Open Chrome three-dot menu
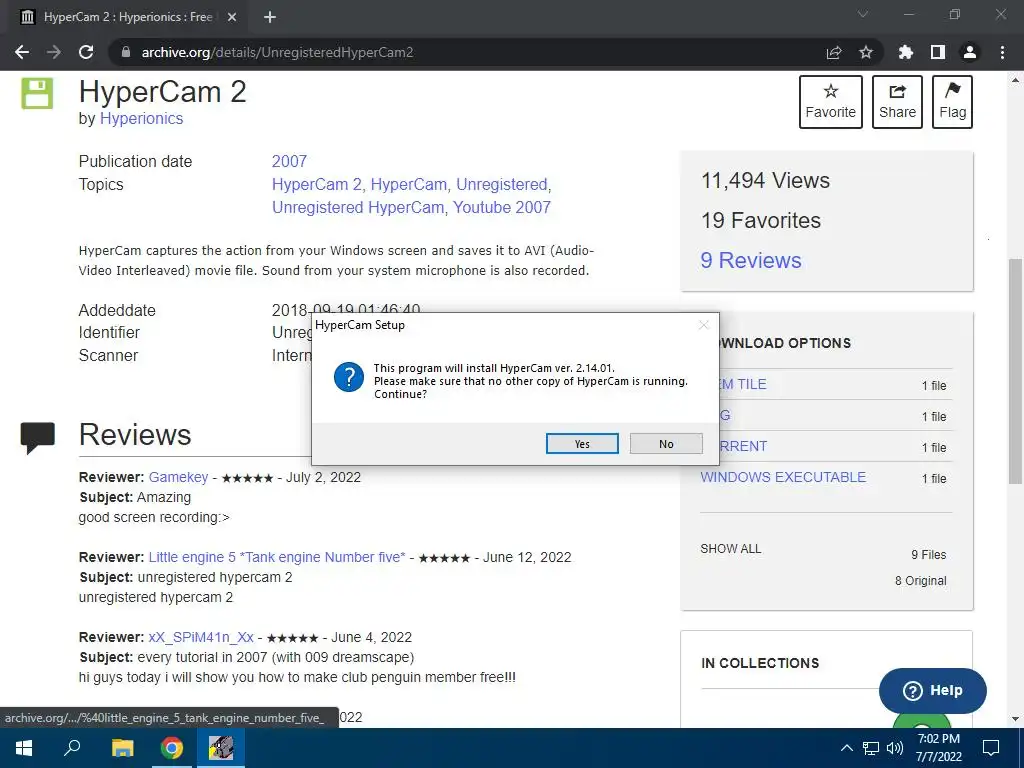 tap(1002, 52)
